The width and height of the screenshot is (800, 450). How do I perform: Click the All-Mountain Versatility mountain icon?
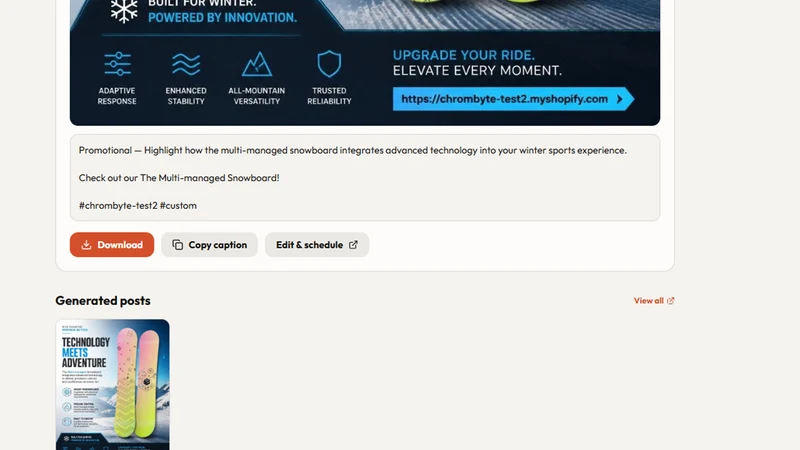[x=257, y=64]
